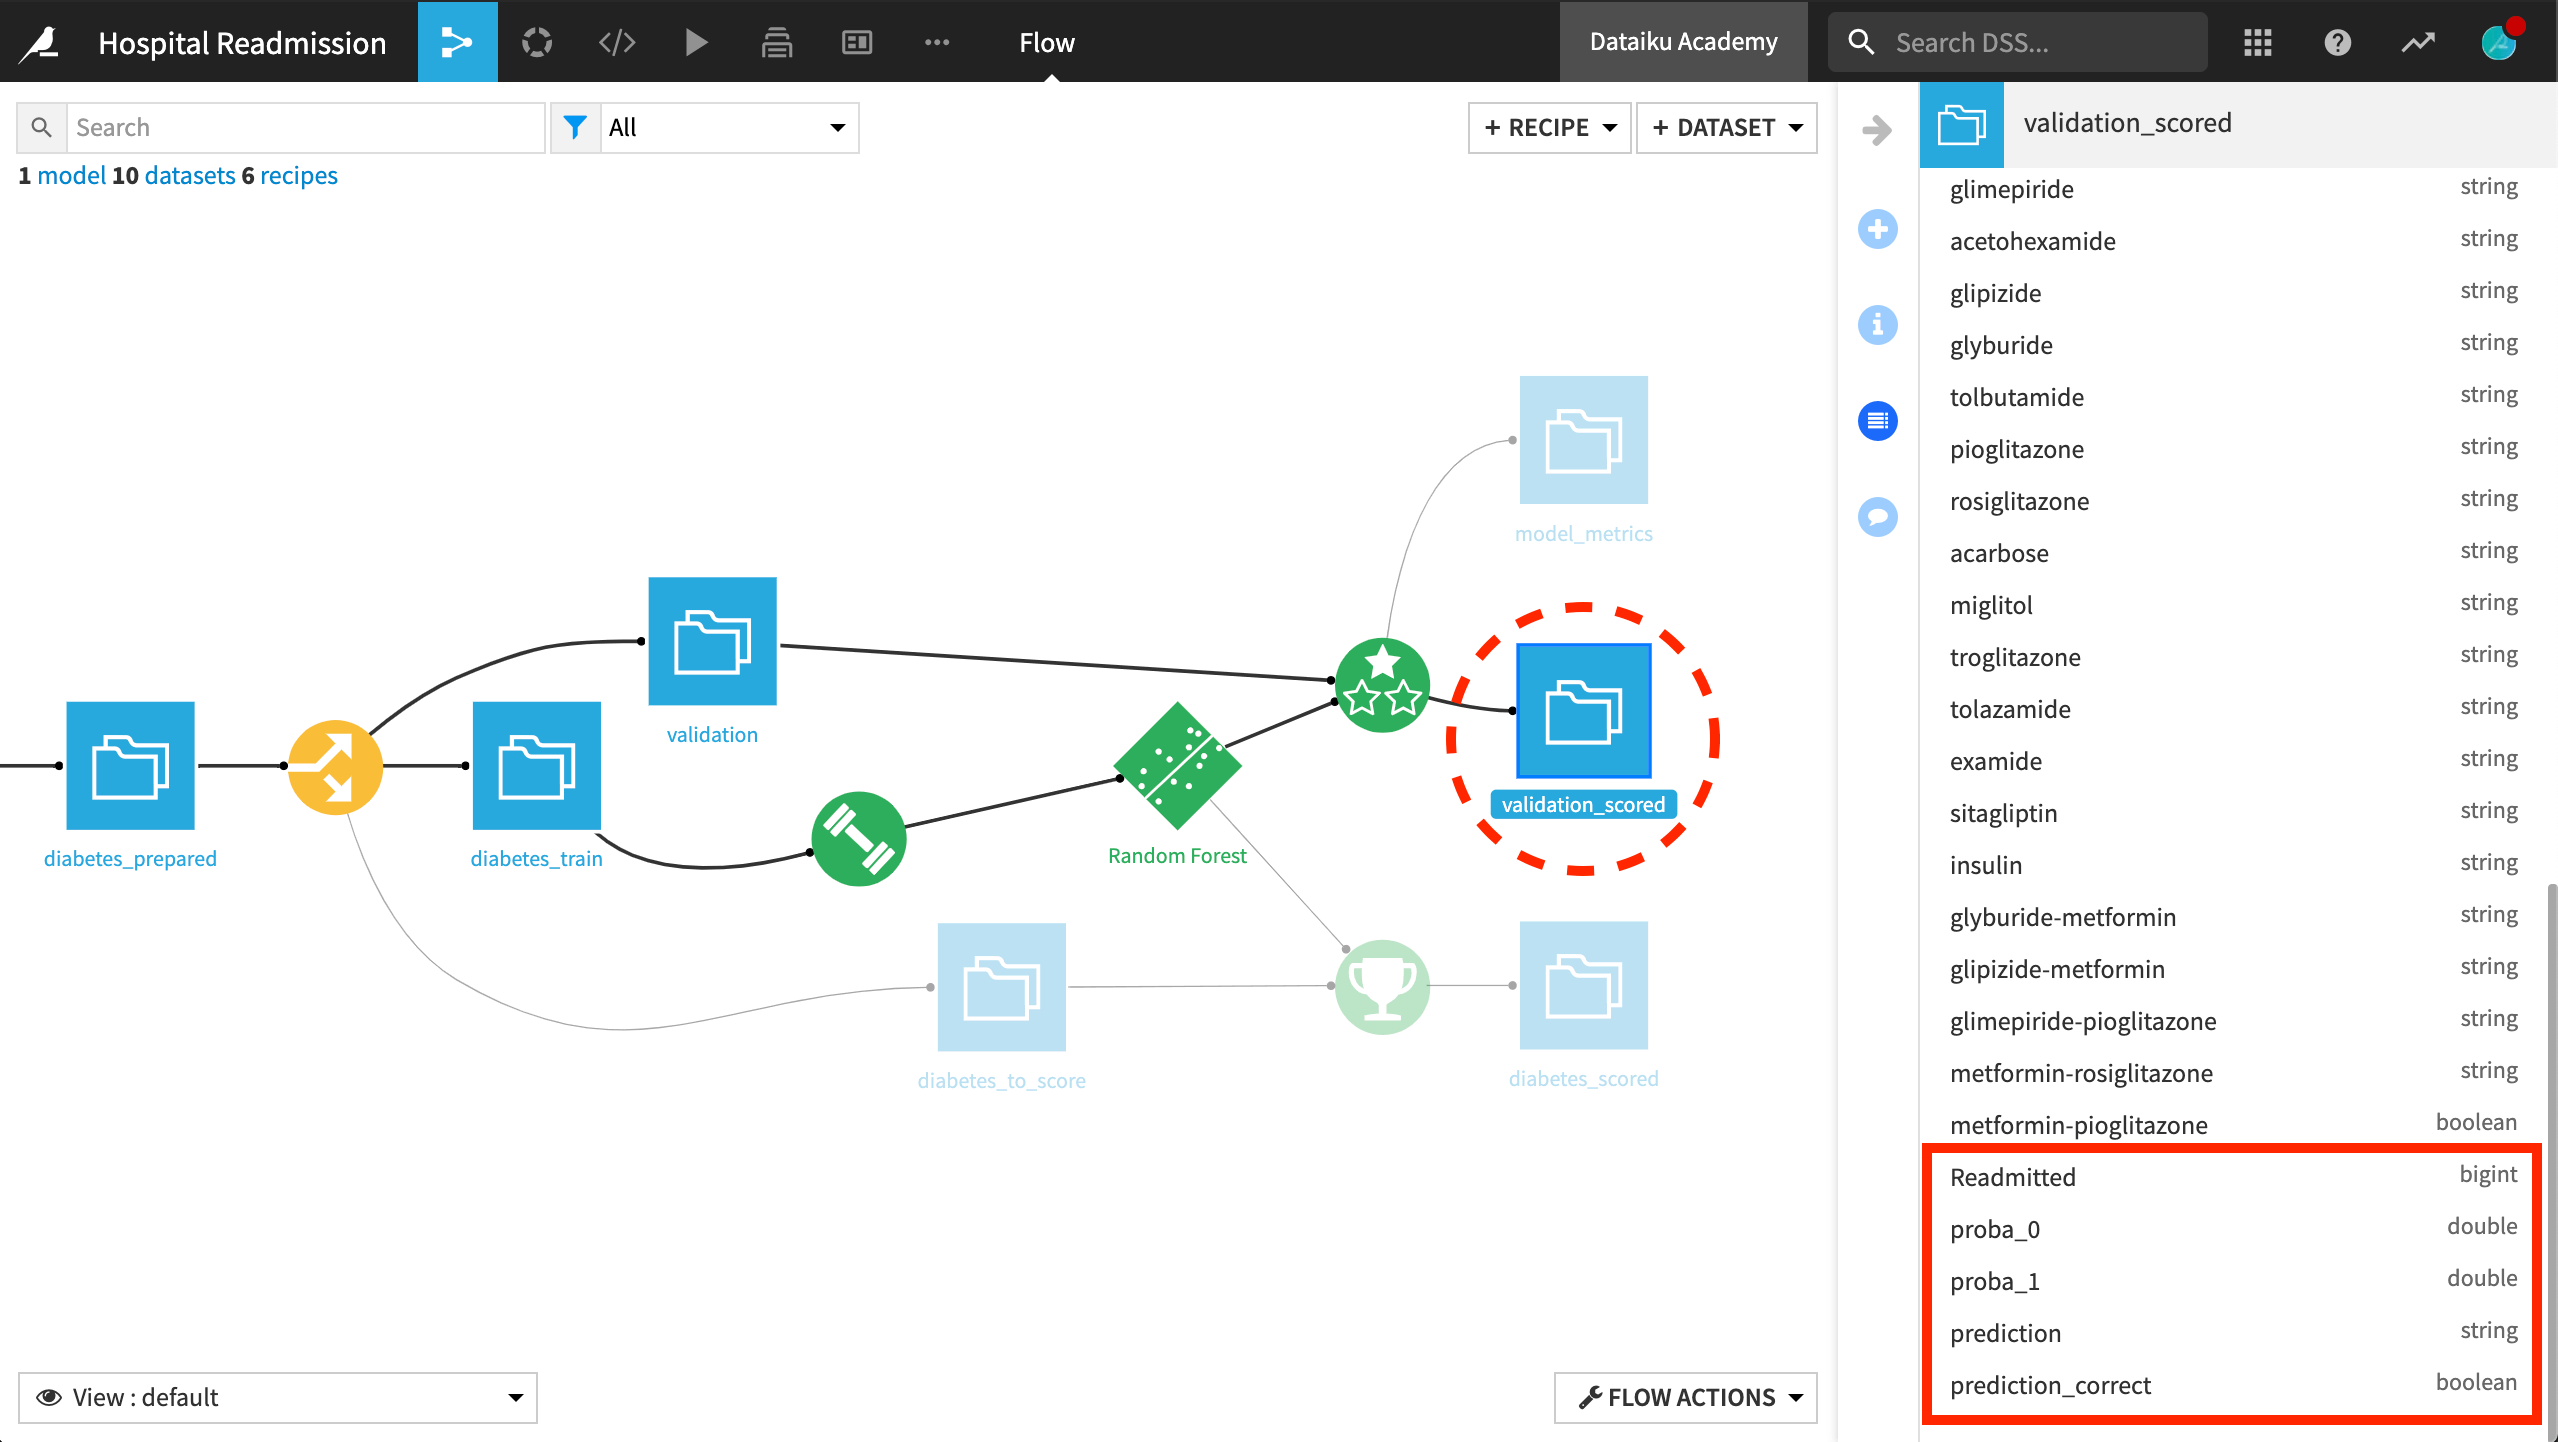Click the validation_scored panel header icon
The width and height of the screenshot is (2558, 1442).
[x=1961, y=125]
